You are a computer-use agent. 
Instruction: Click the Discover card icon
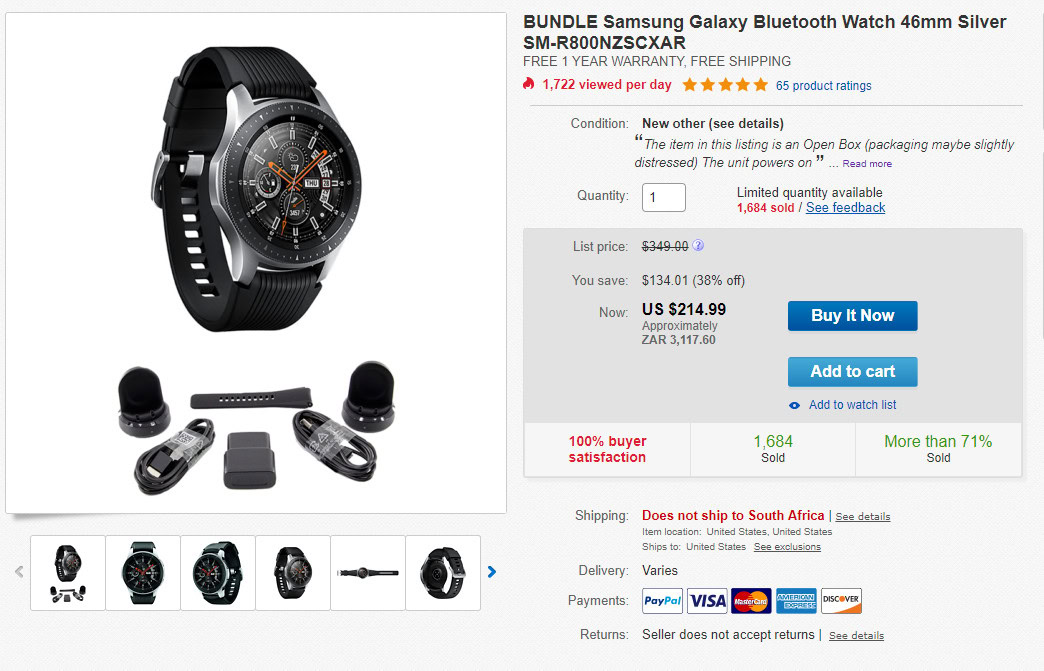pyautogui.click(x=841, y=601)
